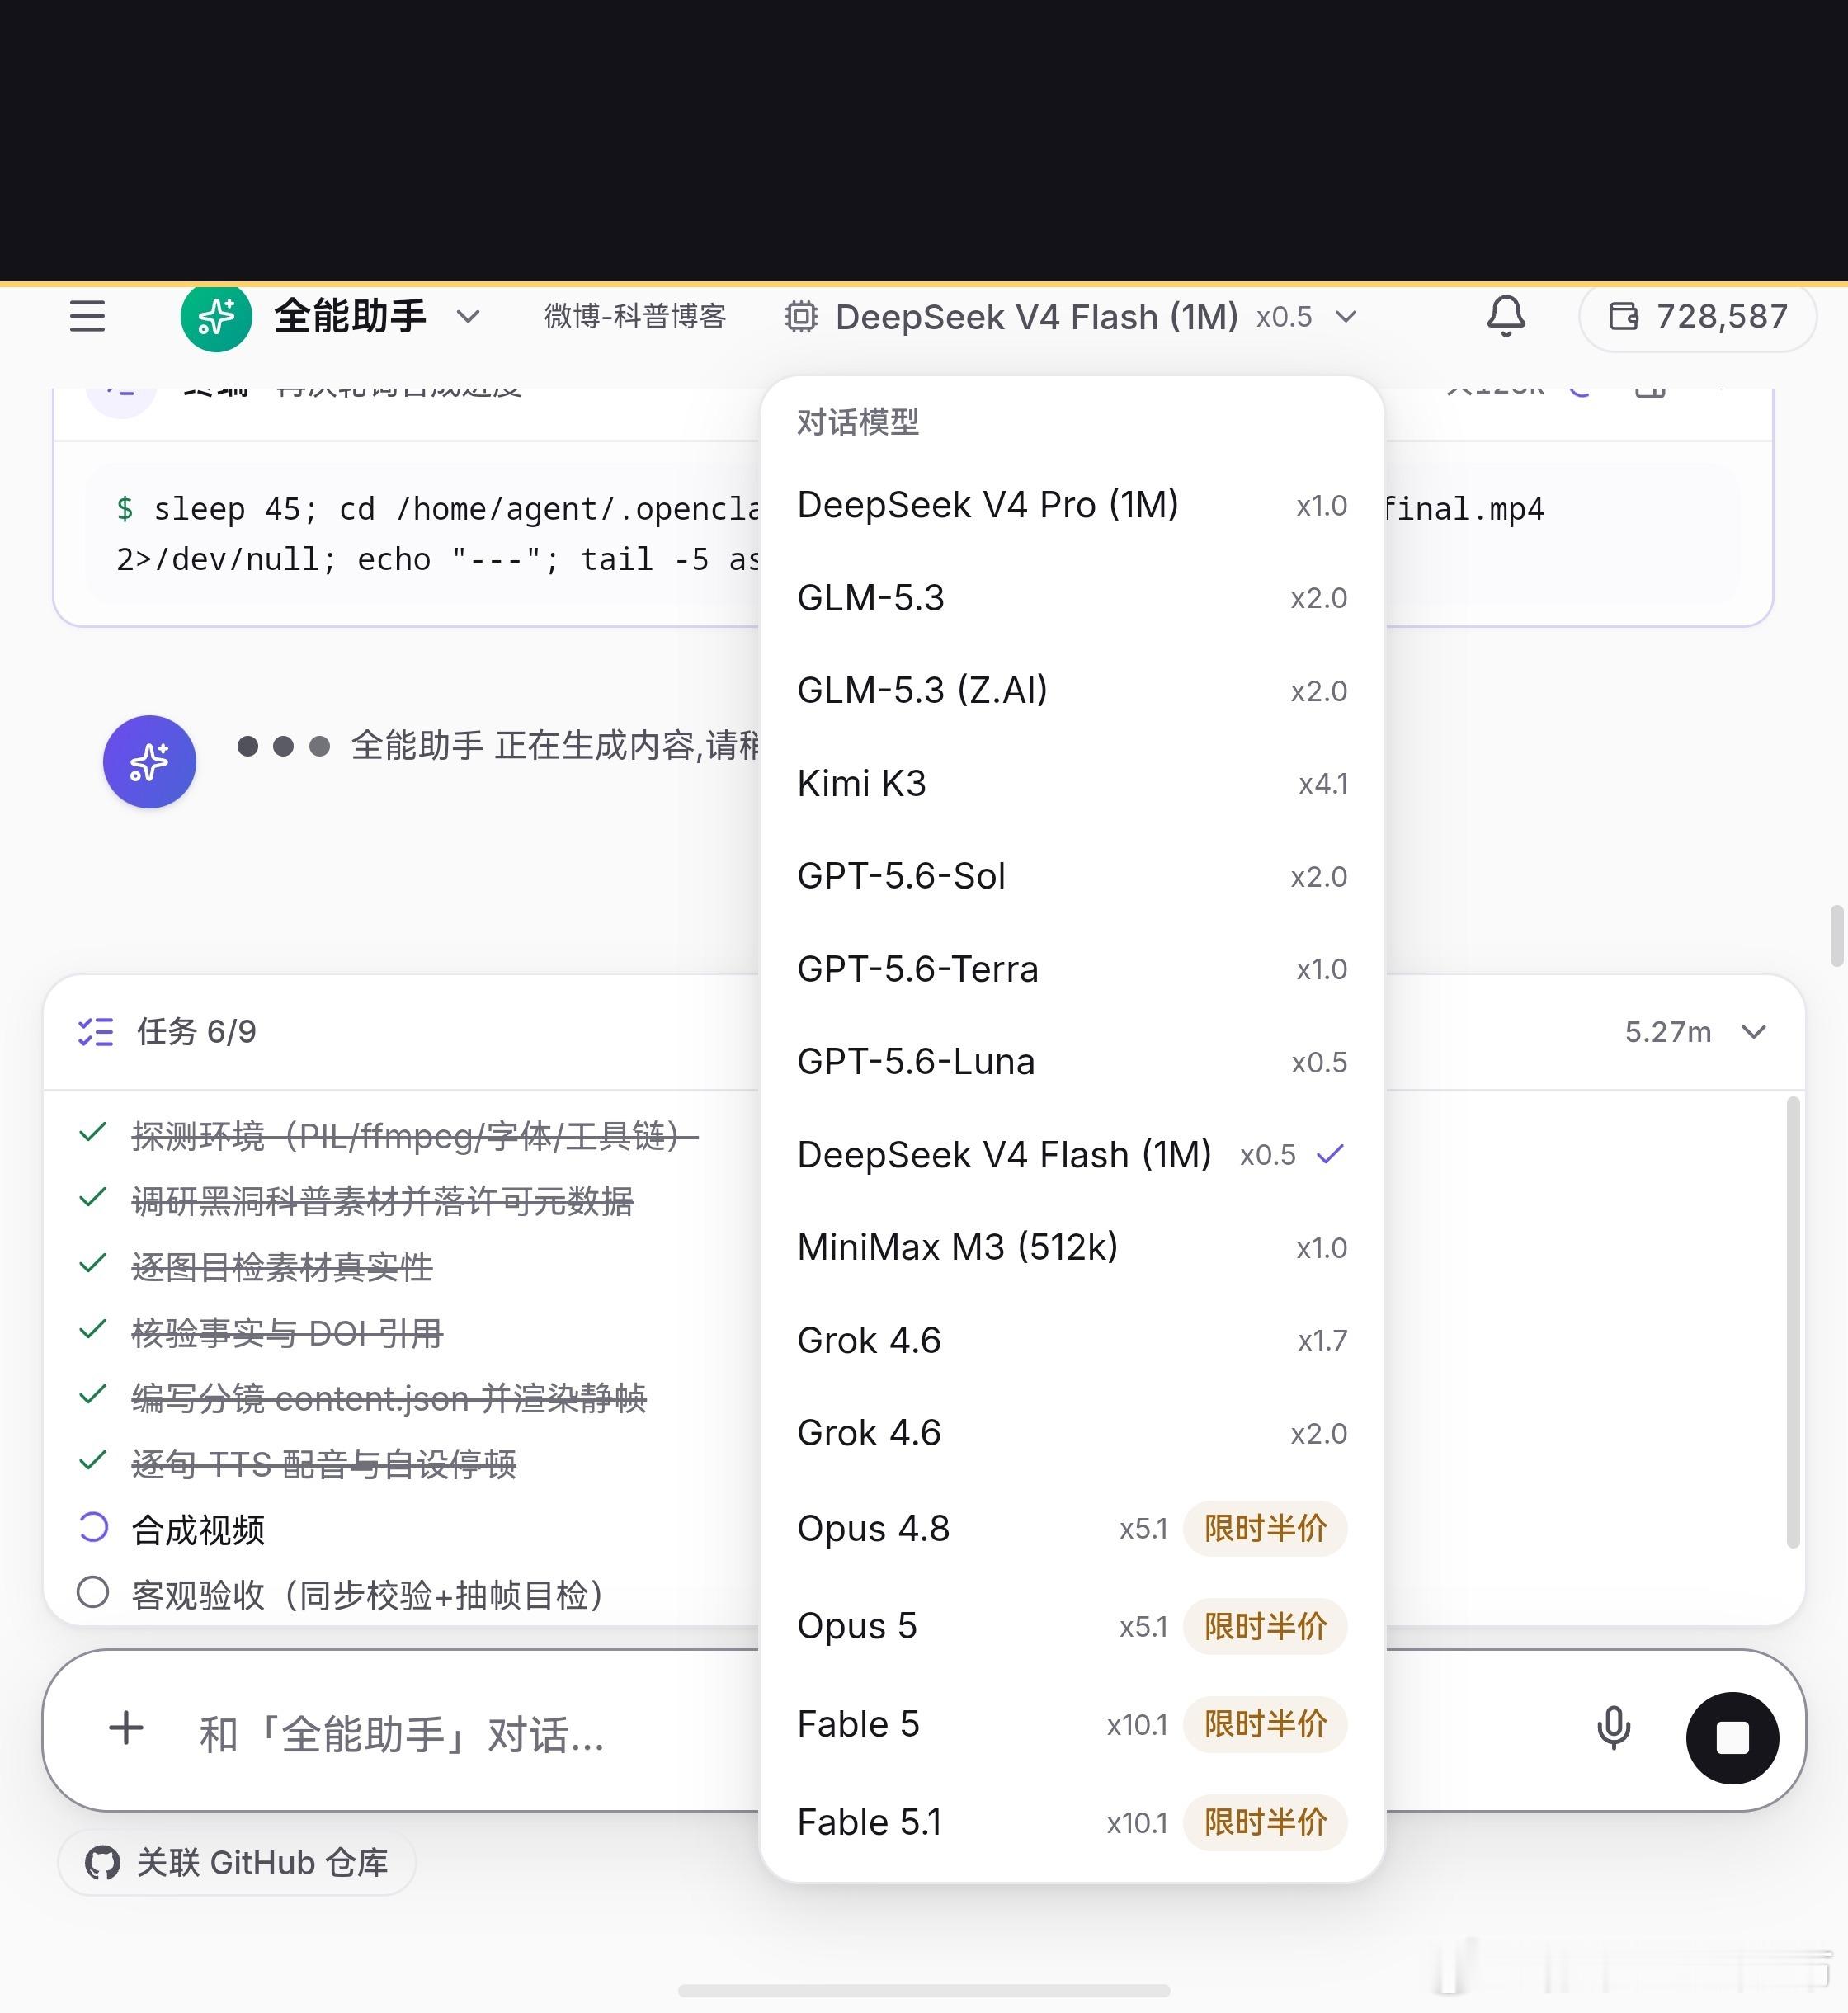Open the 微博-科普博客 project label
Image resolution: width=1848 pixels, height=2013 pixels.
pyautogui.click(x=635, y=316)
